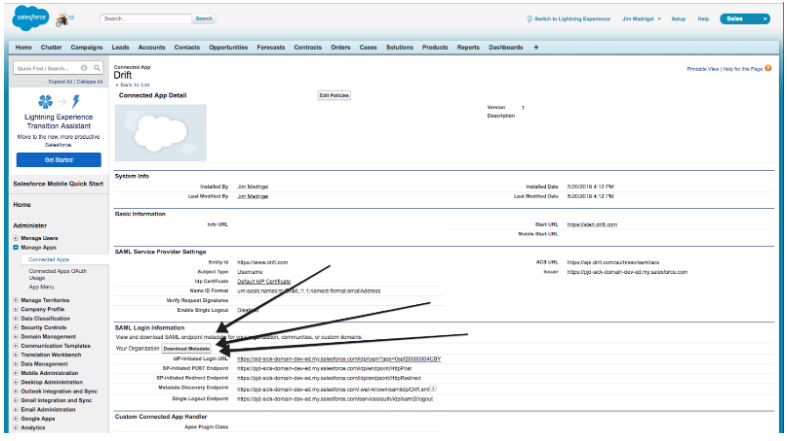Switch to the Leads tab

pyautogui.click(x=120, y=47)
